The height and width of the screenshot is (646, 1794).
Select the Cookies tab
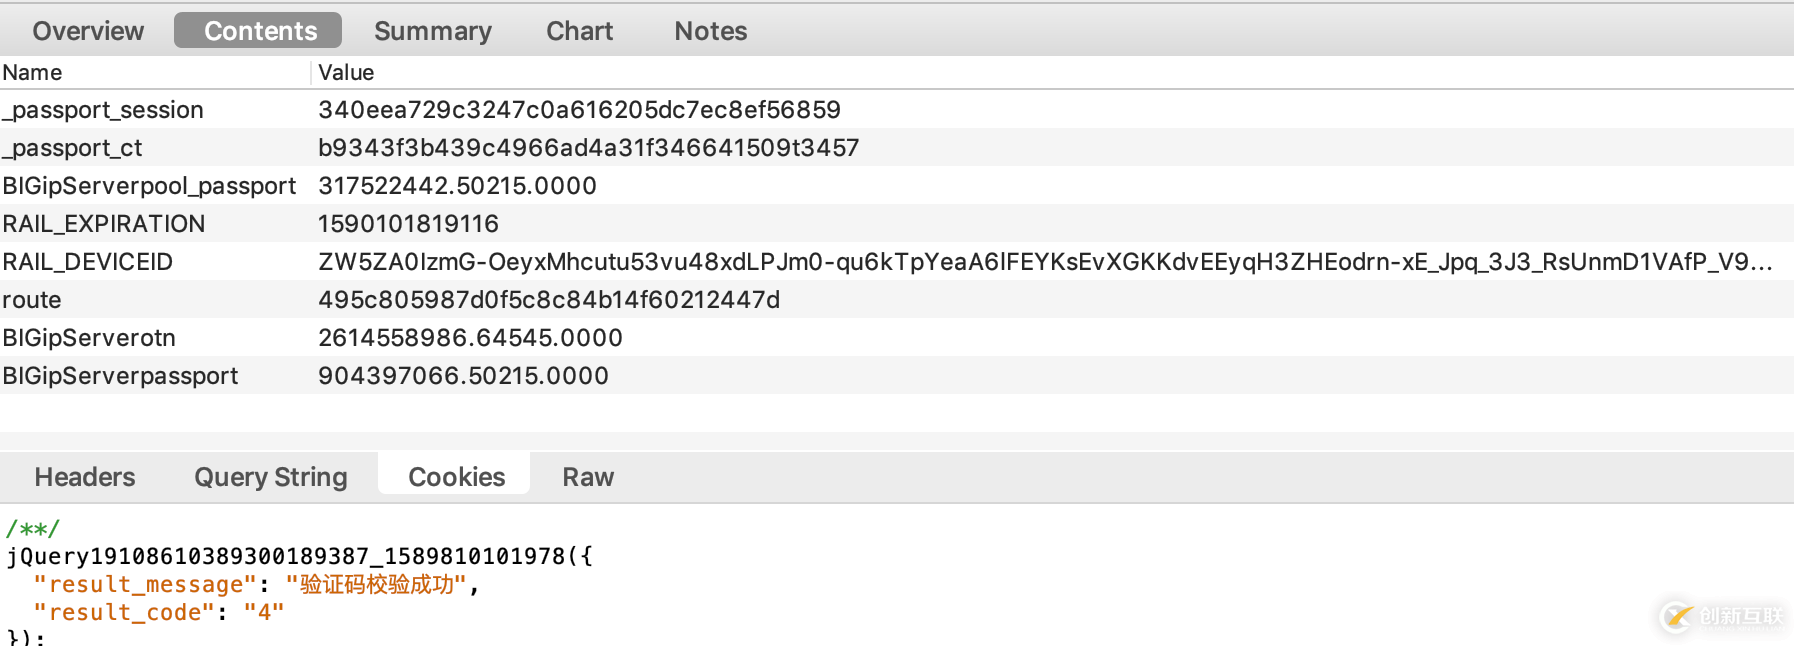coord(456,477)
